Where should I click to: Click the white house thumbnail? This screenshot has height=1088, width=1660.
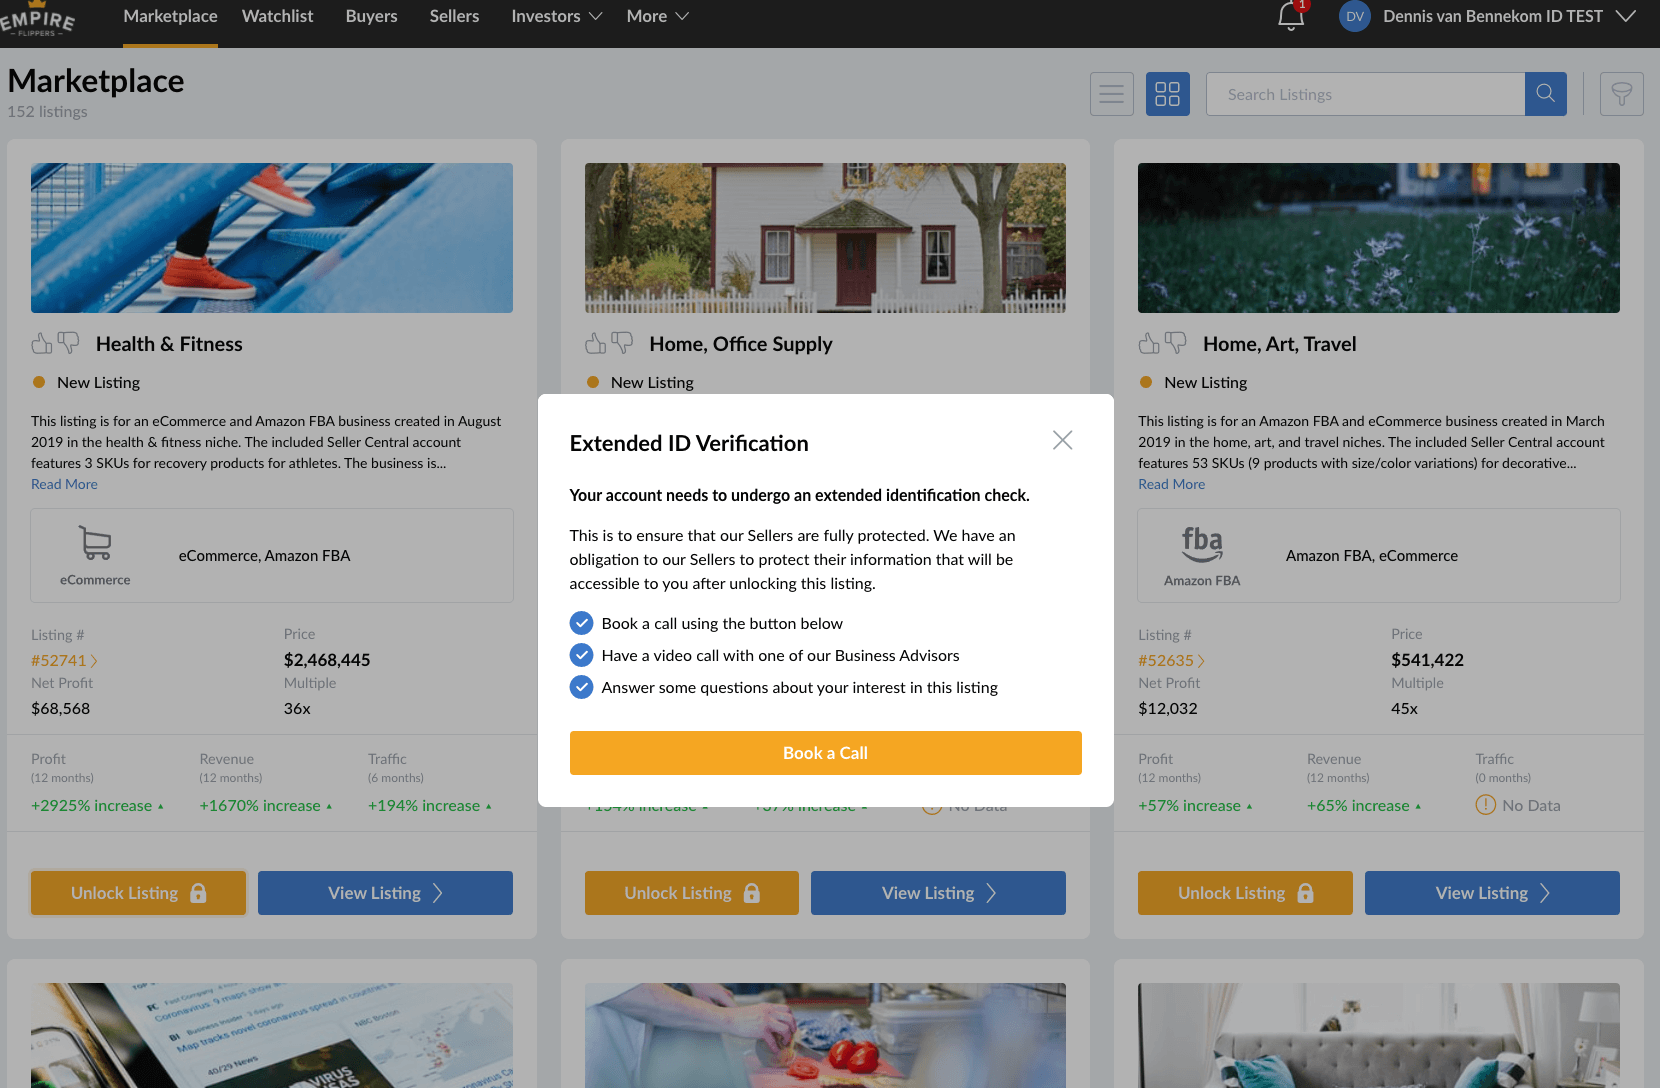(825, 238)
